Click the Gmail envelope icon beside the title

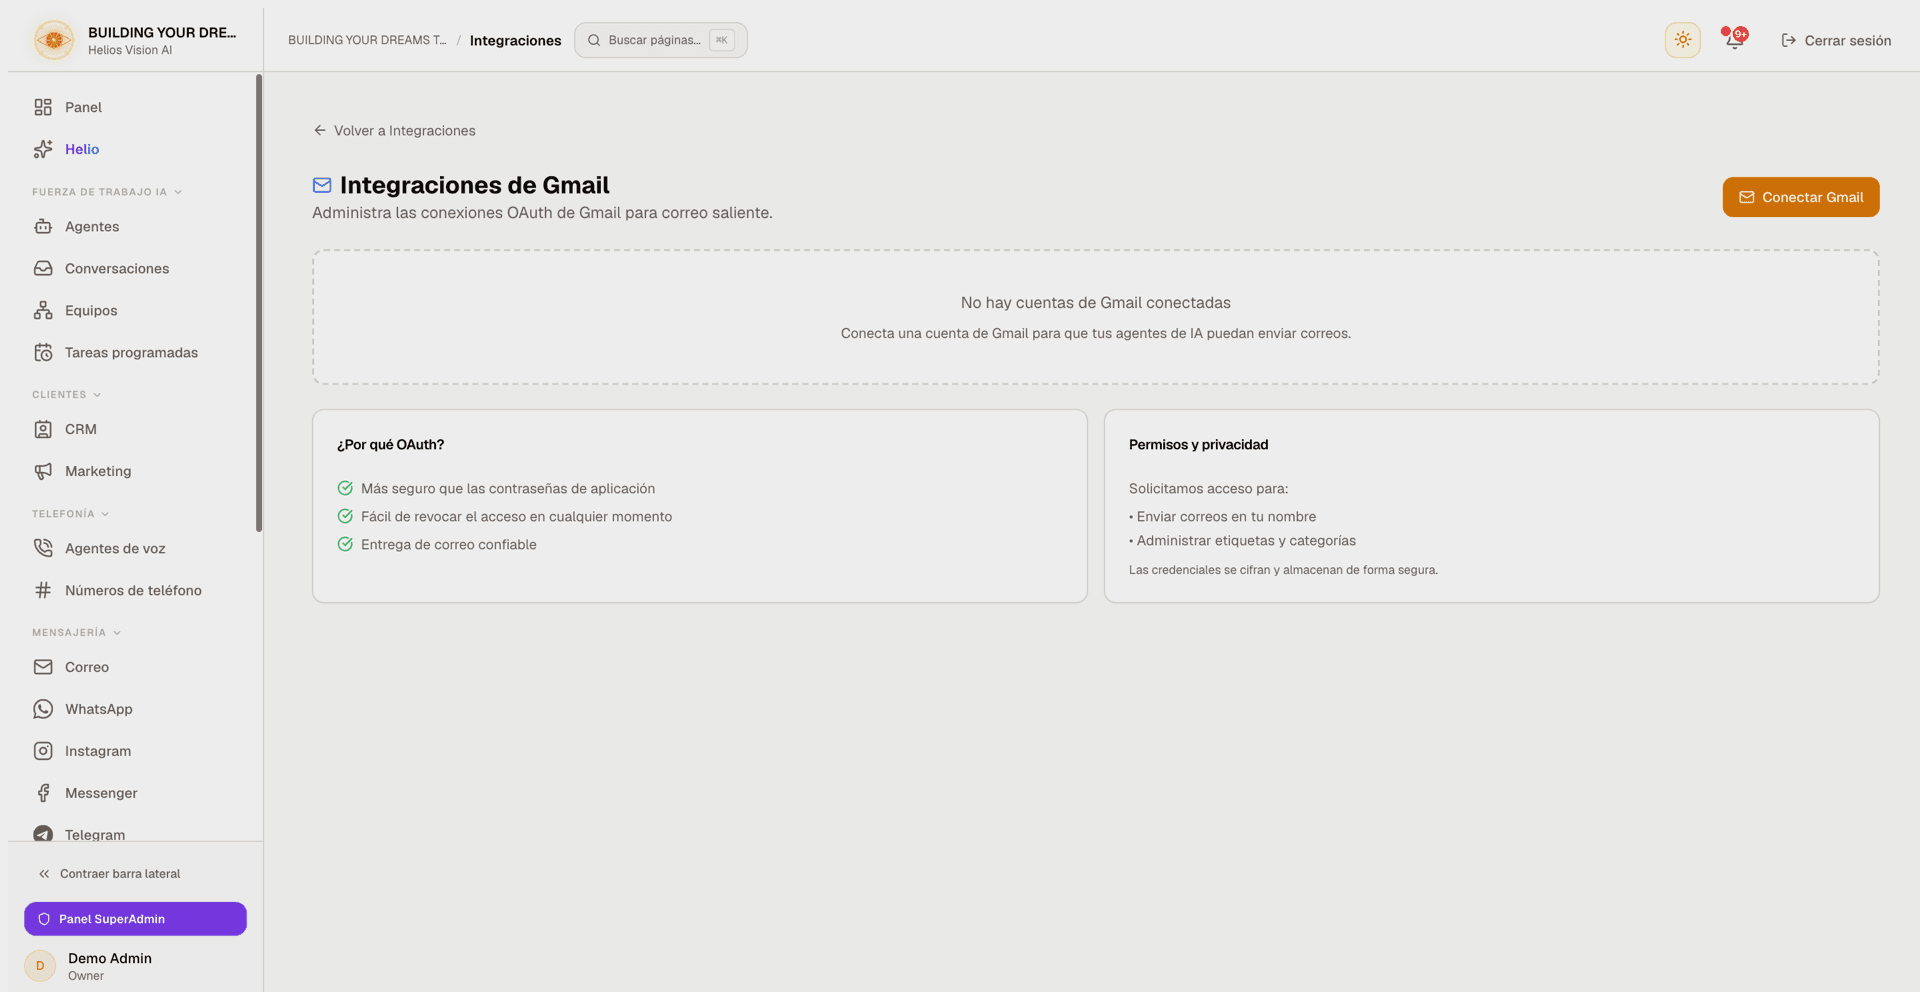tap(322, 185)
